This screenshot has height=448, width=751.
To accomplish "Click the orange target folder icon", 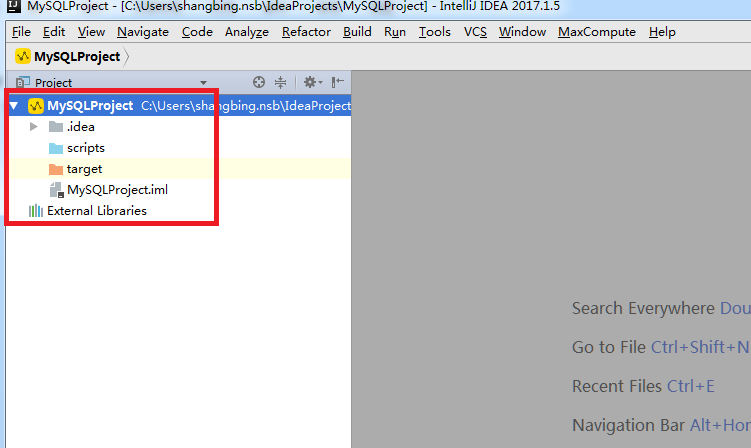I will point(56,169).
